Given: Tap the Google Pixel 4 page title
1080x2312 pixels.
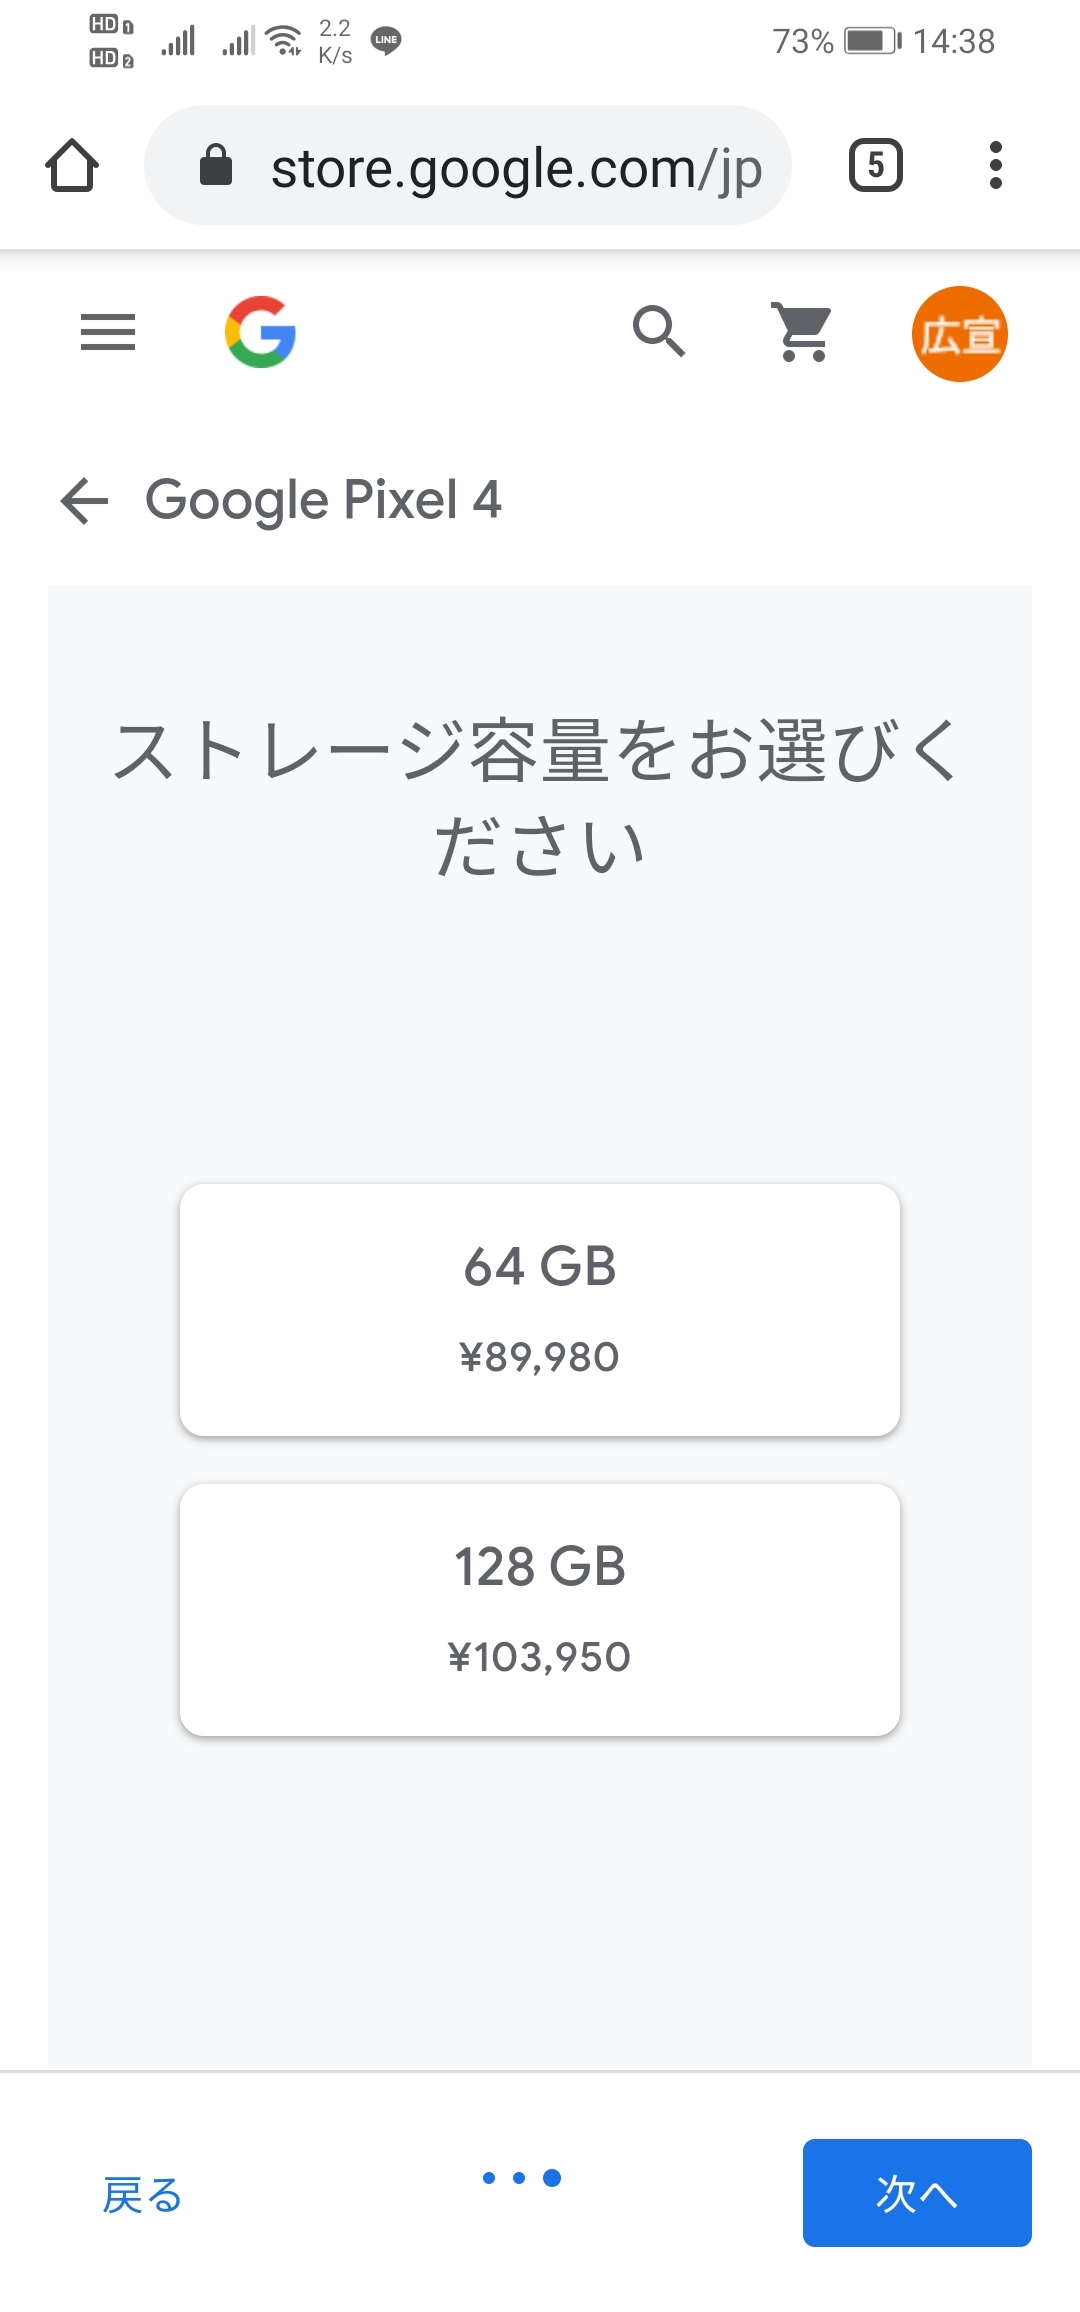Looking at the screenshot, I should click(323, 500).
